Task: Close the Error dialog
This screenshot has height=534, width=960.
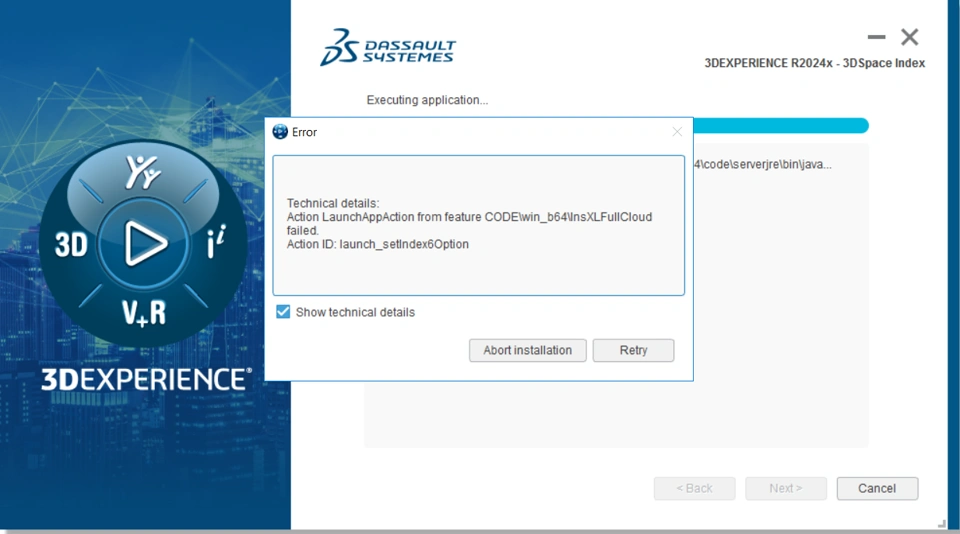Action: click(677, 132)
